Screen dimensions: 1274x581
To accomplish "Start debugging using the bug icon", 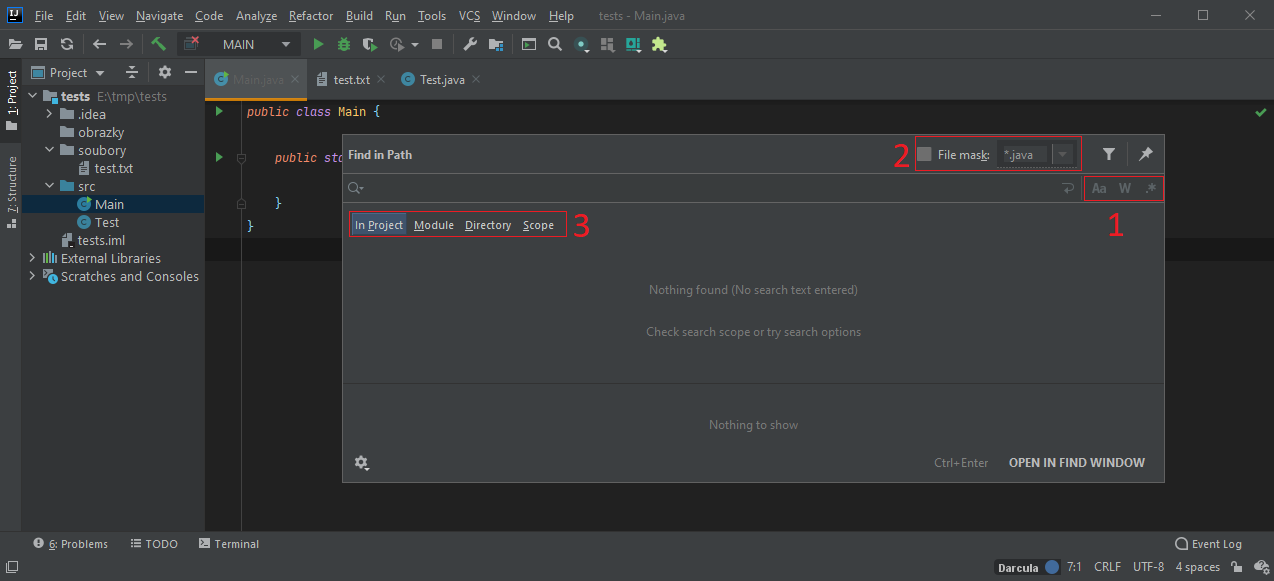I will tap(342, 44).
